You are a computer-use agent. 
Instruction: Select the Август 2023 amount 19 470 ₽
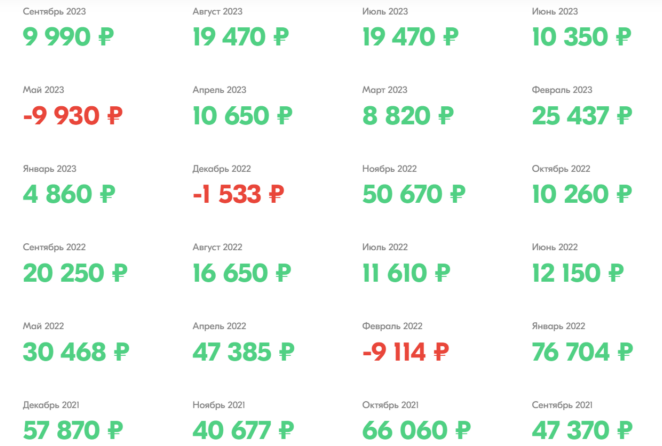point(241,38)
